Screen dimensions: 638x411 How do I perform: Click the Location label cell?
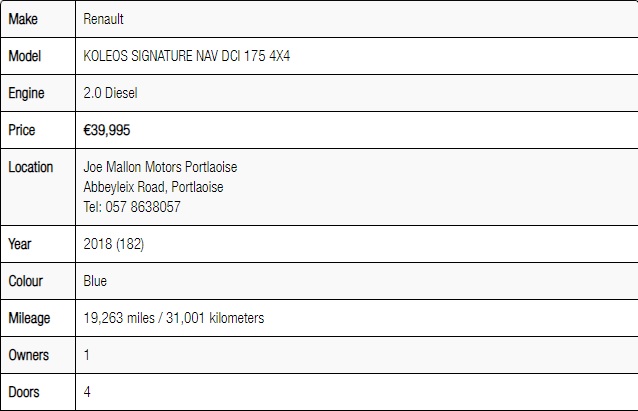point(38,187)
